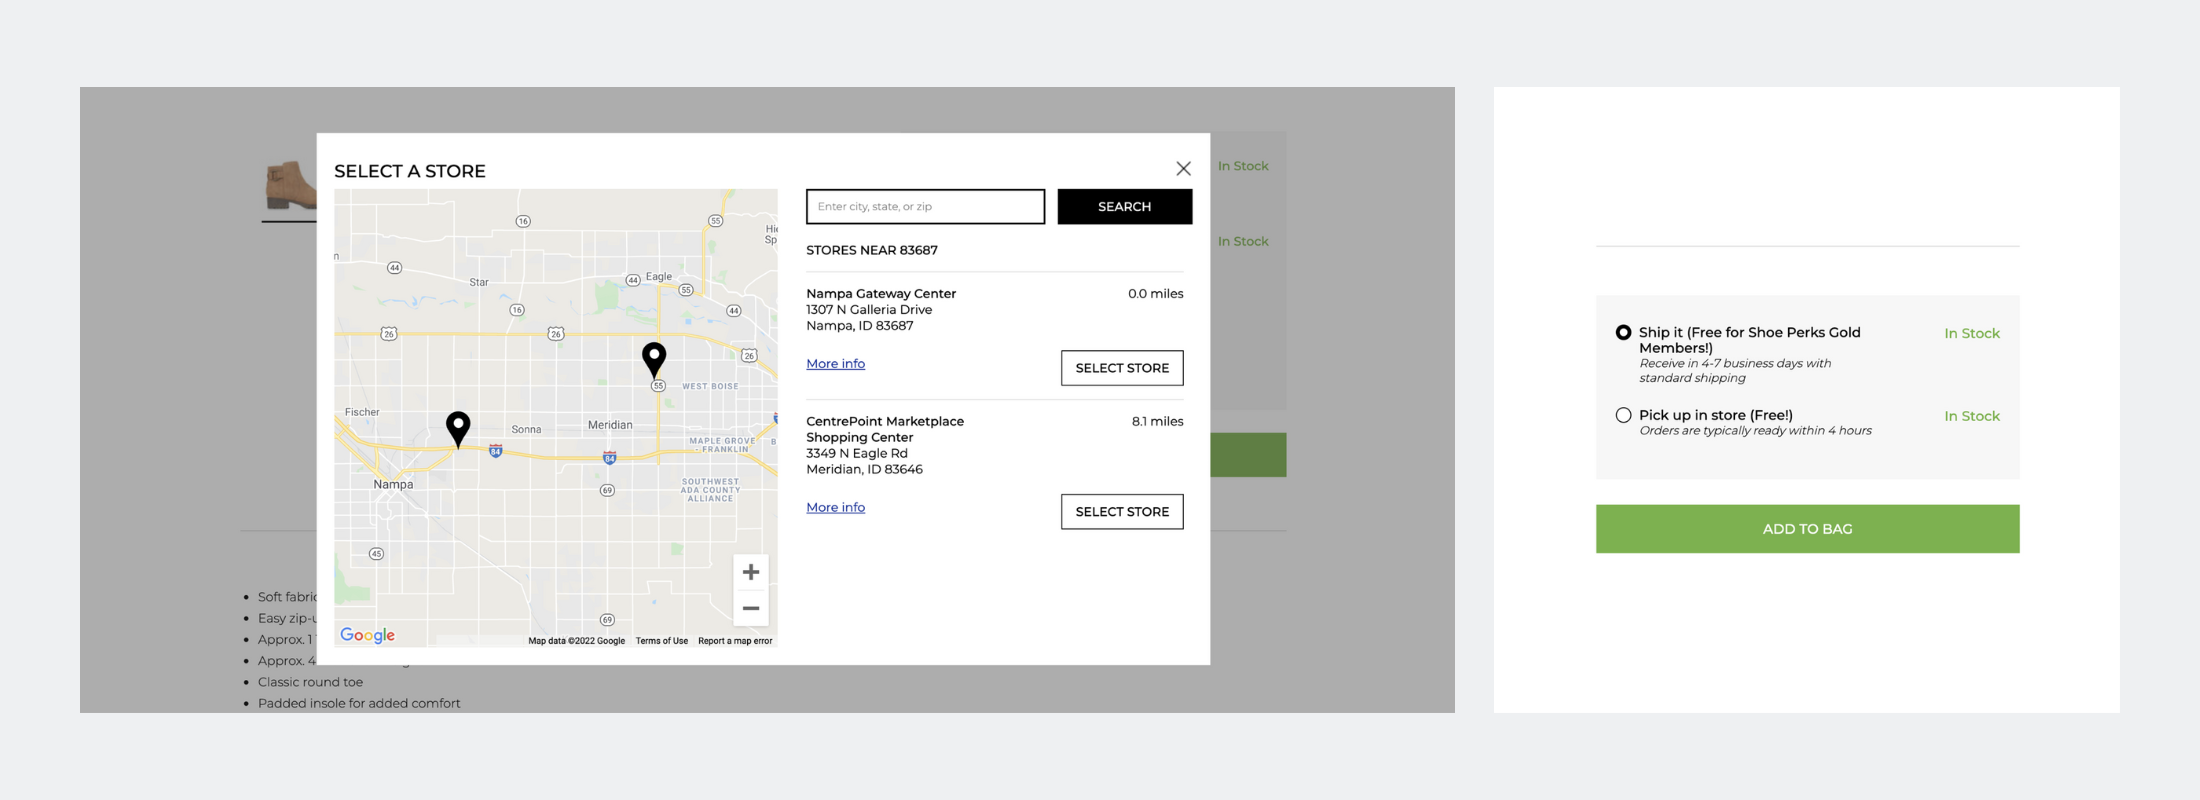Open the map Terms of Use link
Screen dimensions: 2200x800
(662, 641)
